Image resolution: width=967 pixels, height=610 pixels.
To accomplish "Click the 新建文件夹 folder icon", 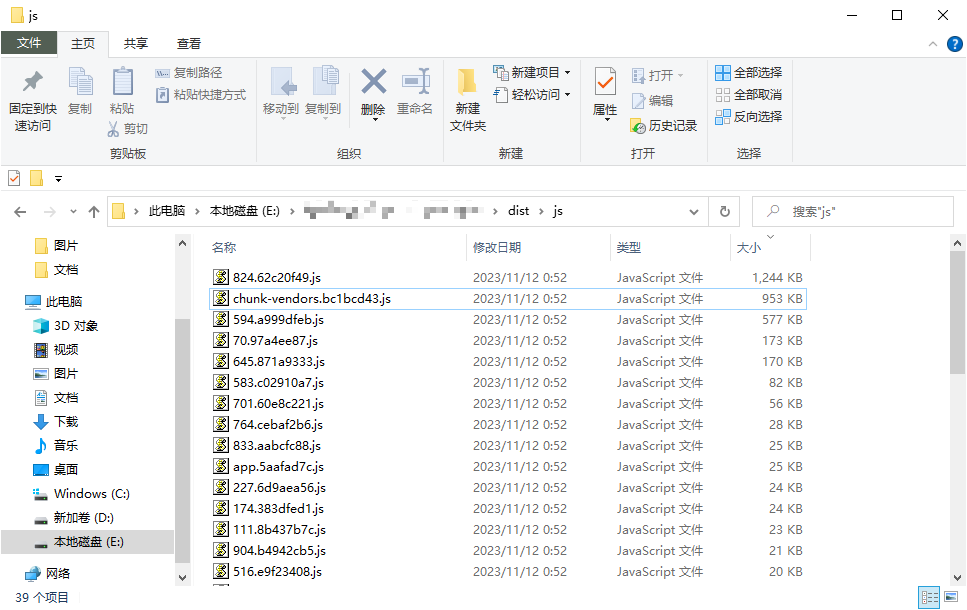I will 467,82.
